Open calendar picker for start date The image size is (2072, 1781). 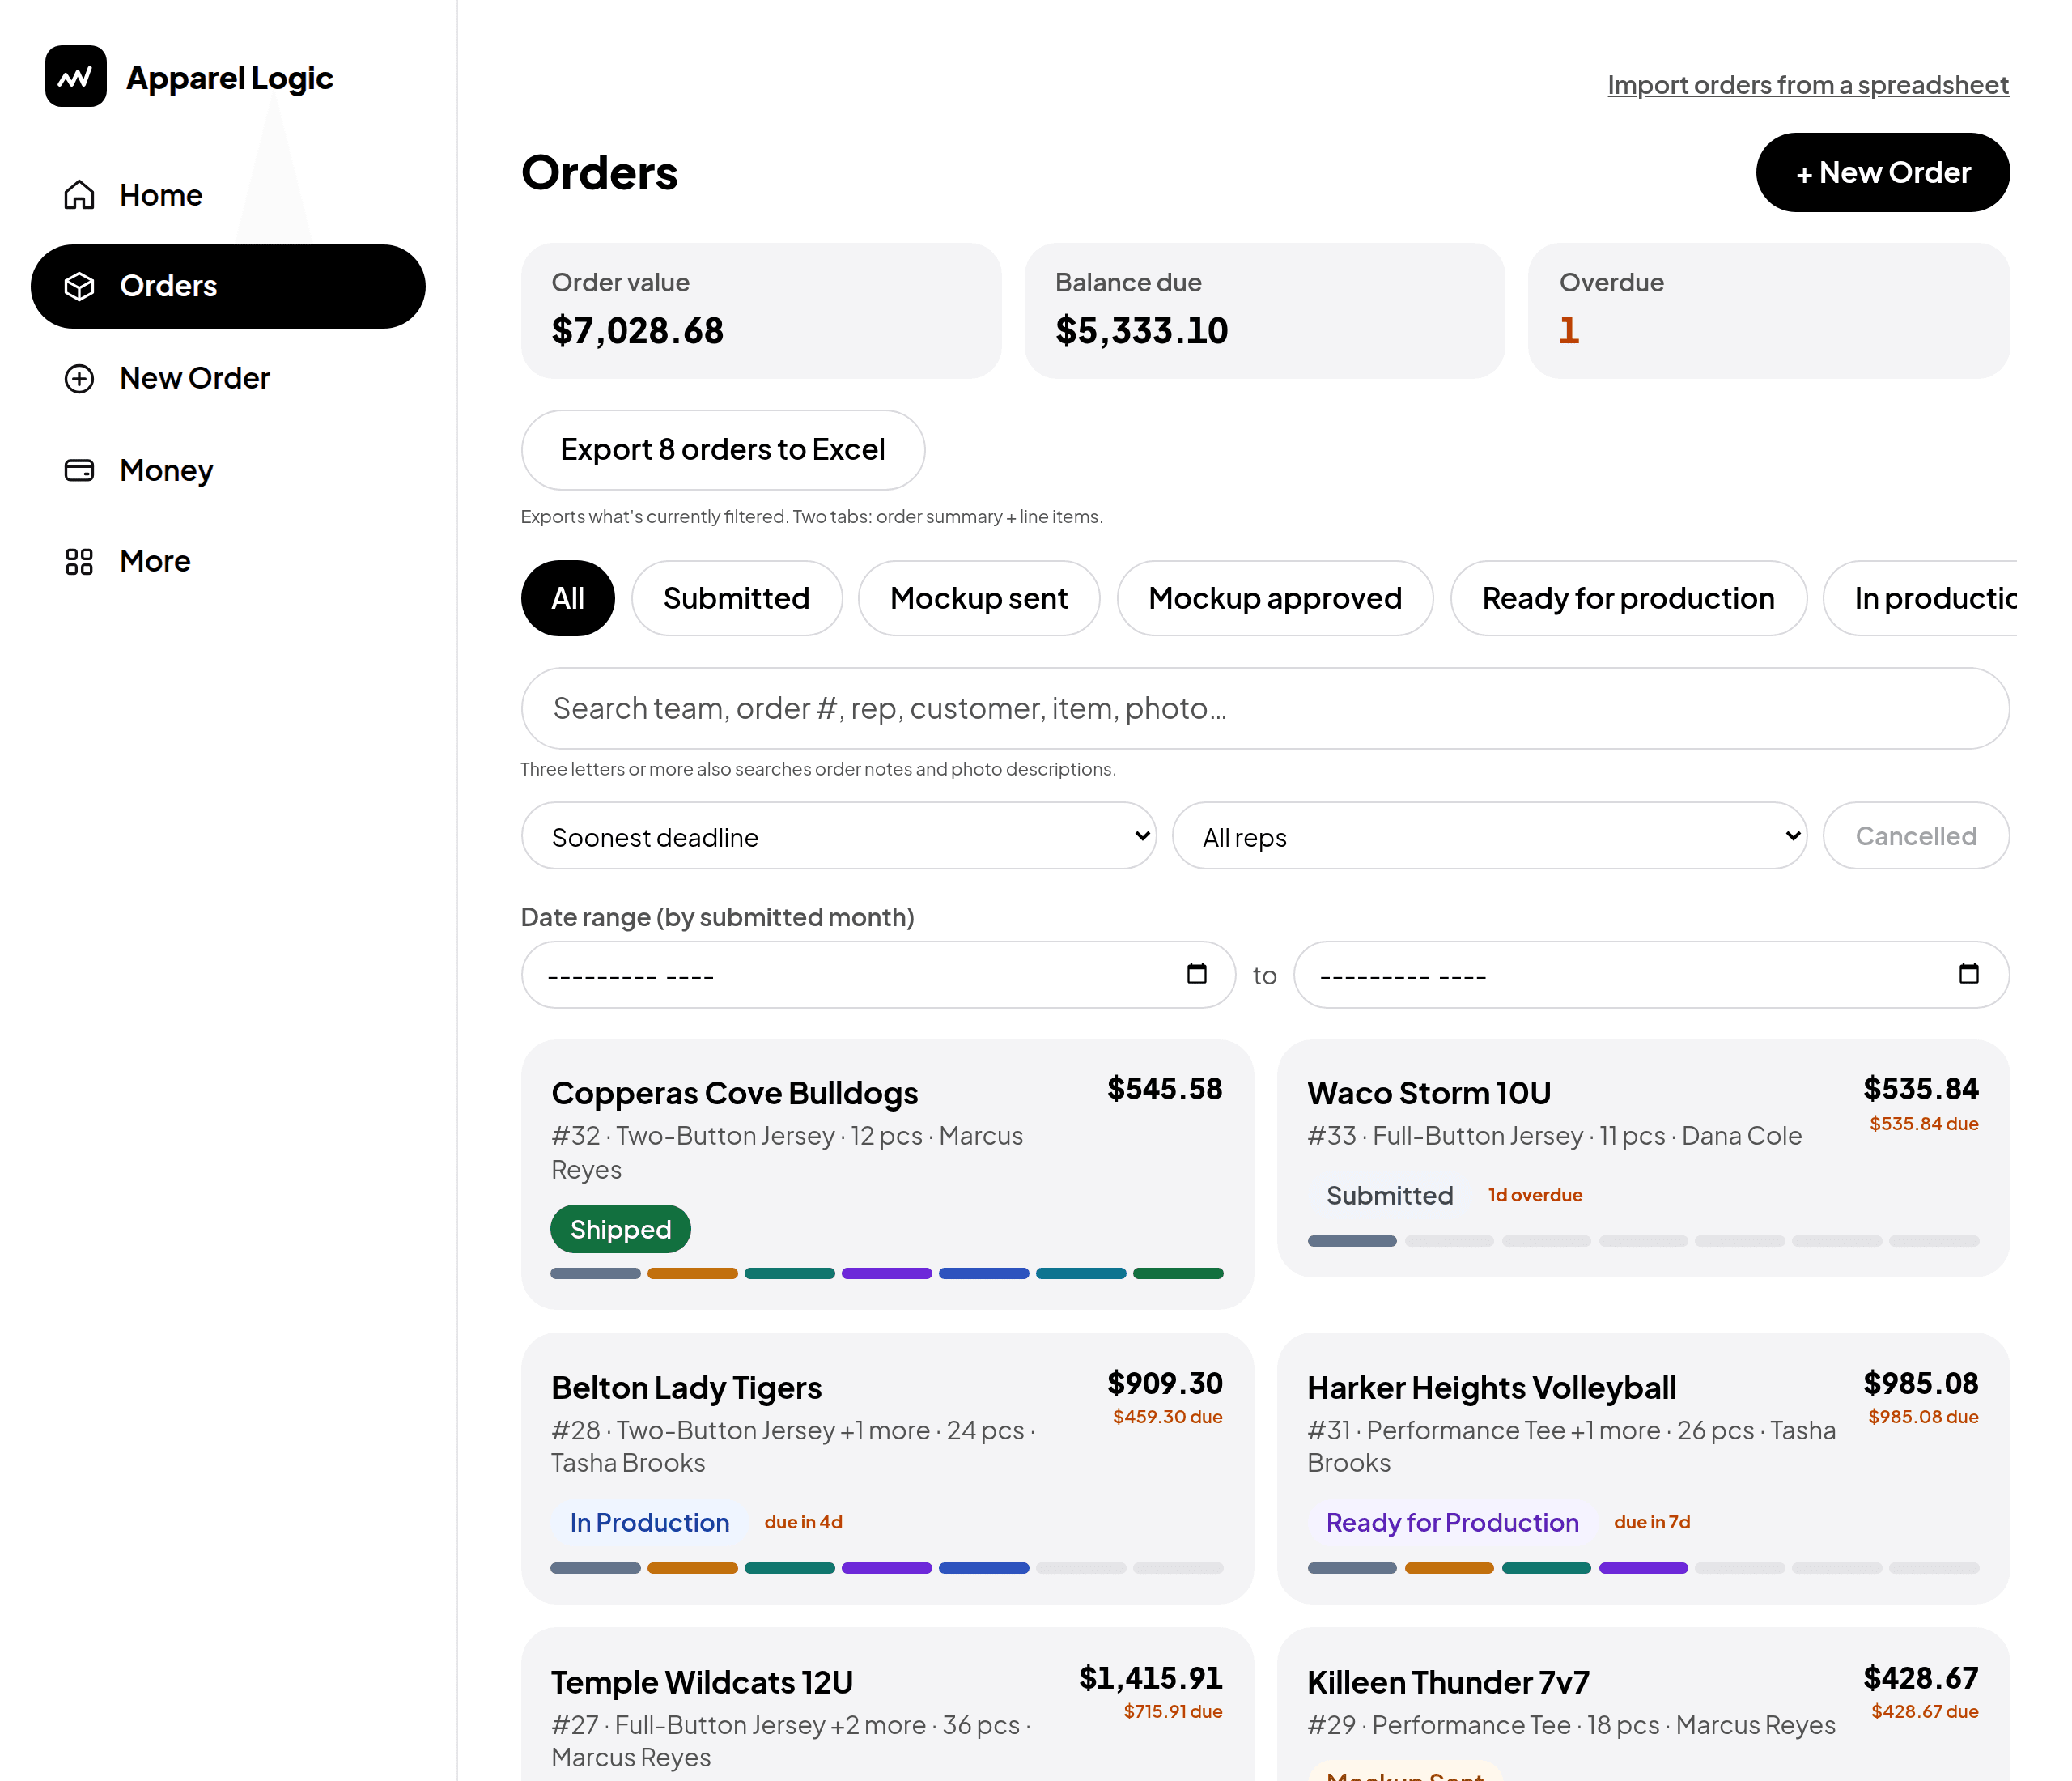(1197, 974)
